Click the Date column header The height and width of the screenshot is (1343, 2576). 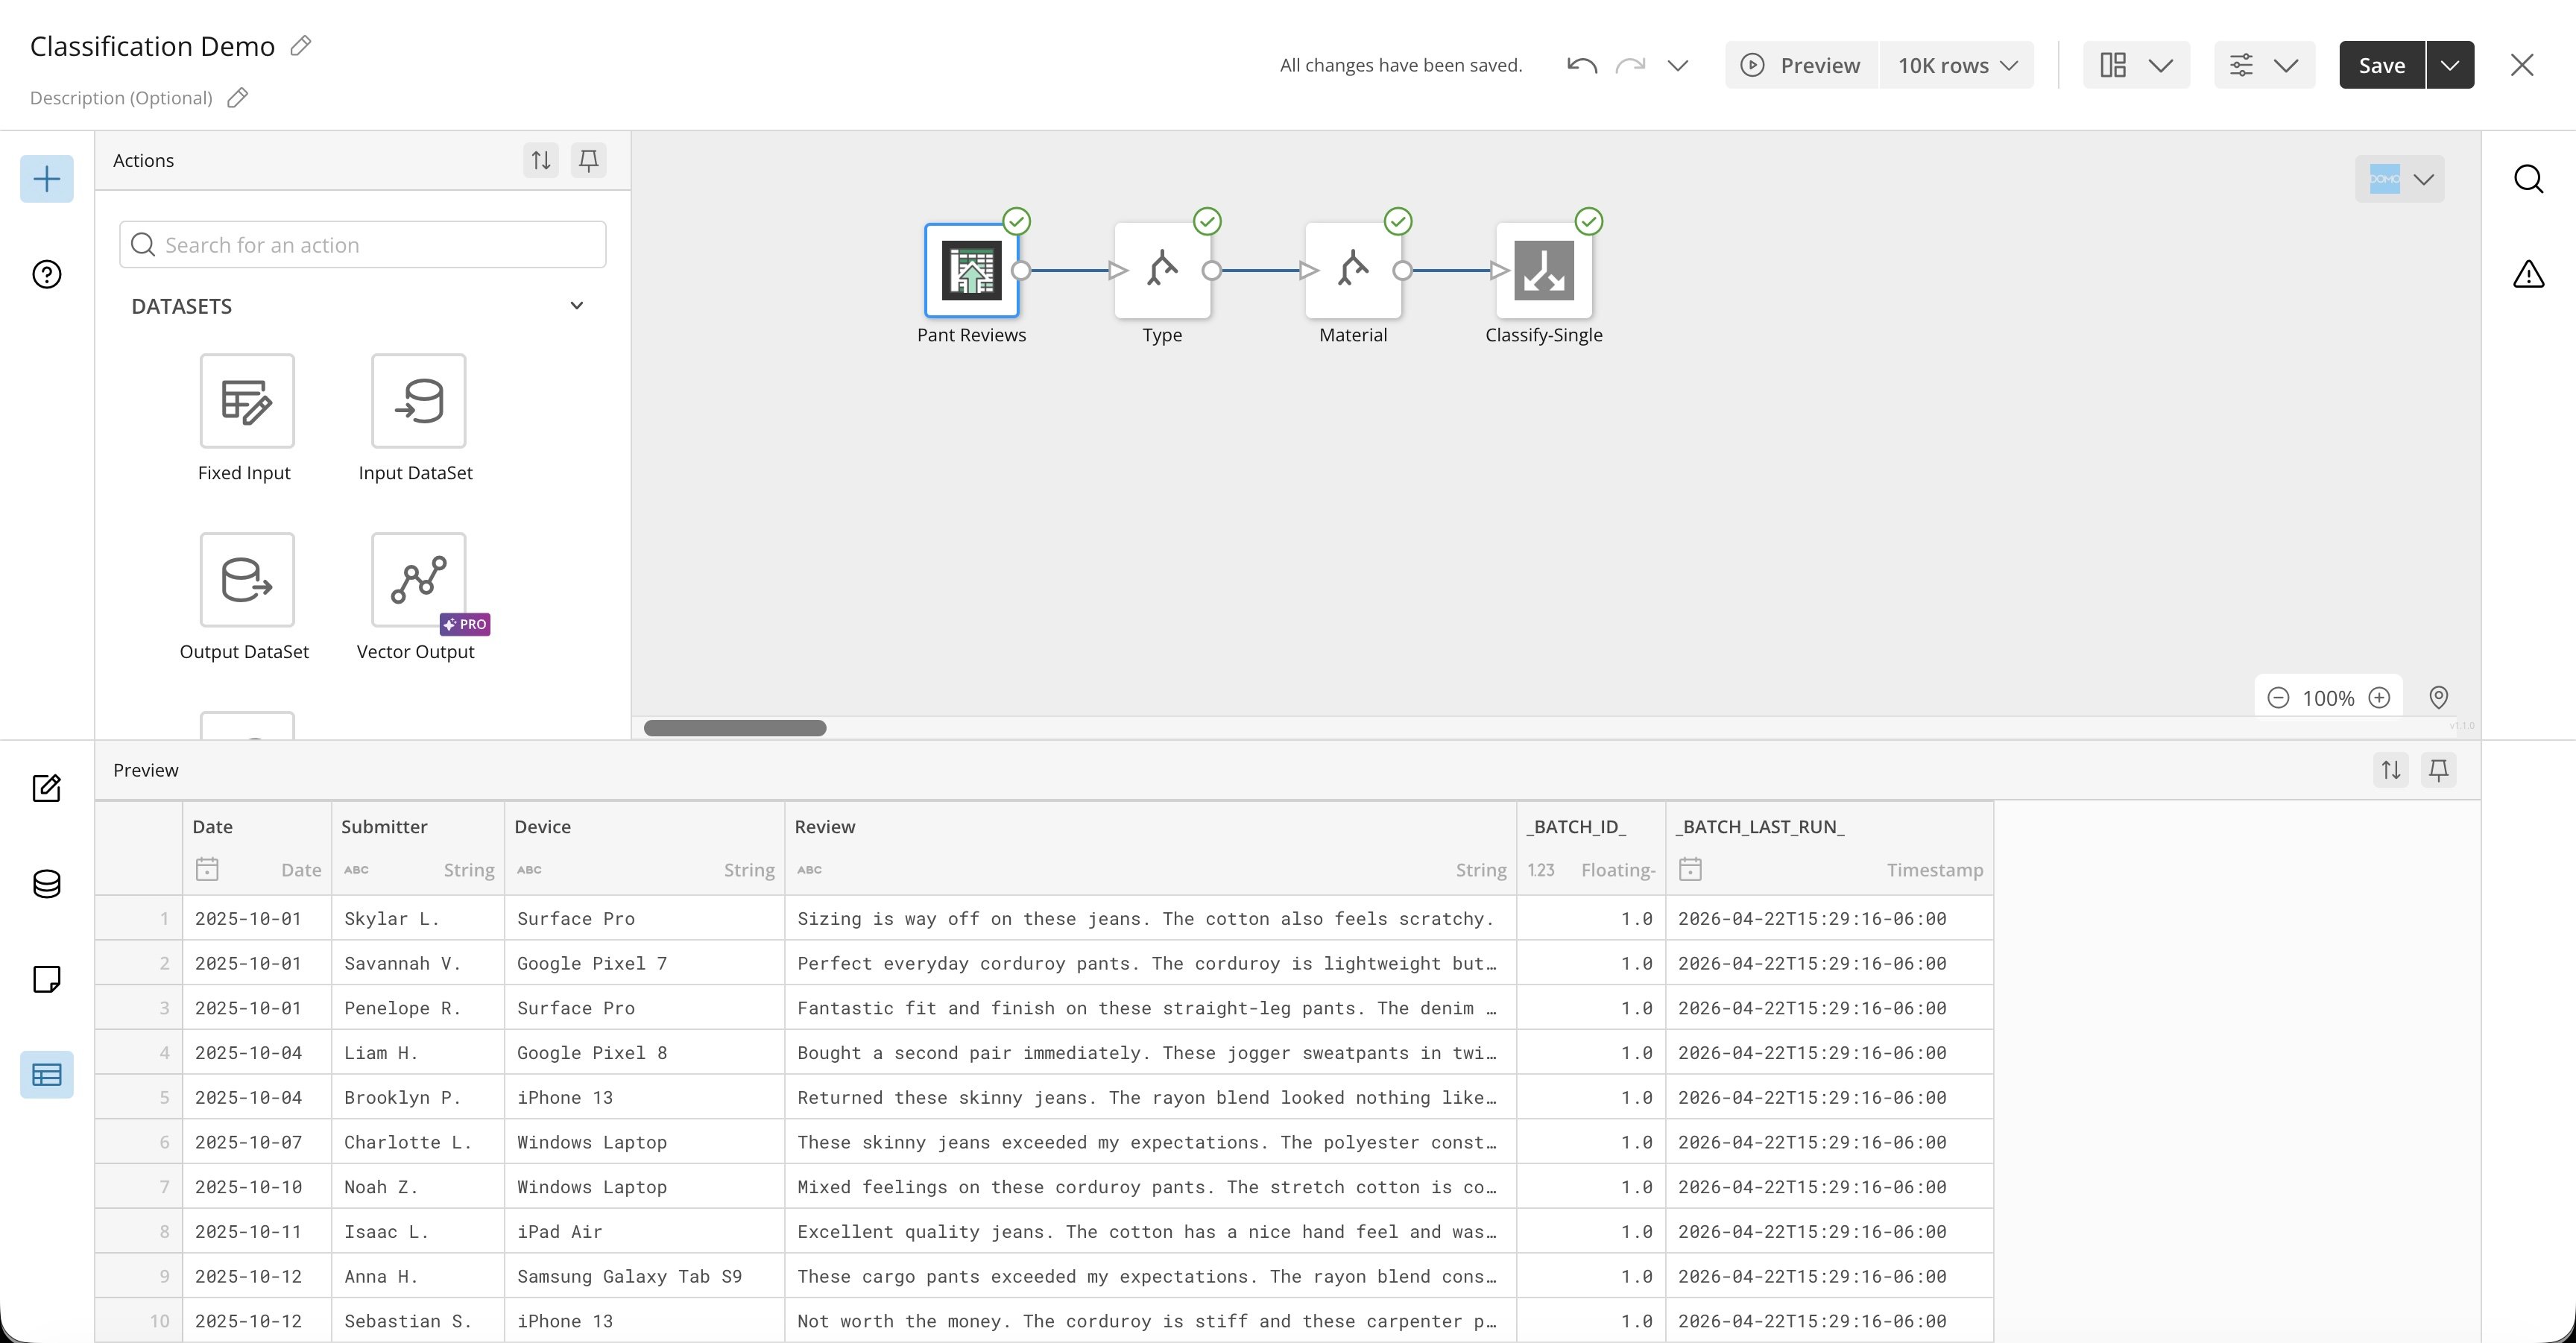[257, 848]
